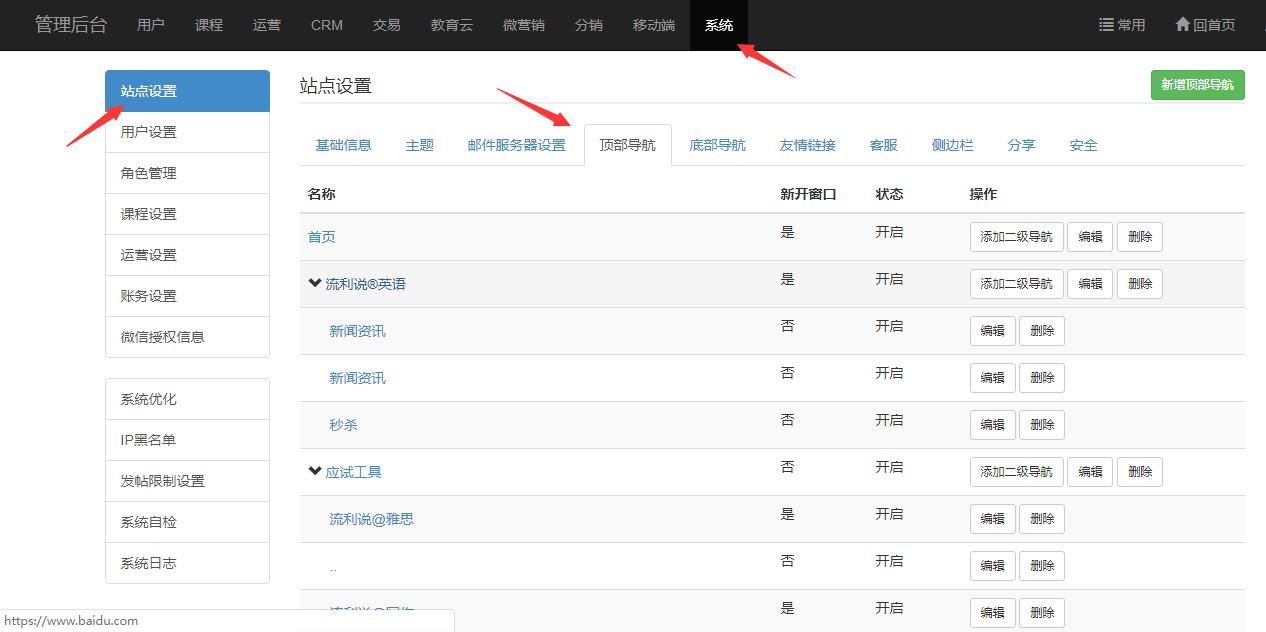This screenshot has height=632, width=1266.
Task: Go to 角色管理 in the sidebar
Action: pyautogui.click(x=148, y=173)
